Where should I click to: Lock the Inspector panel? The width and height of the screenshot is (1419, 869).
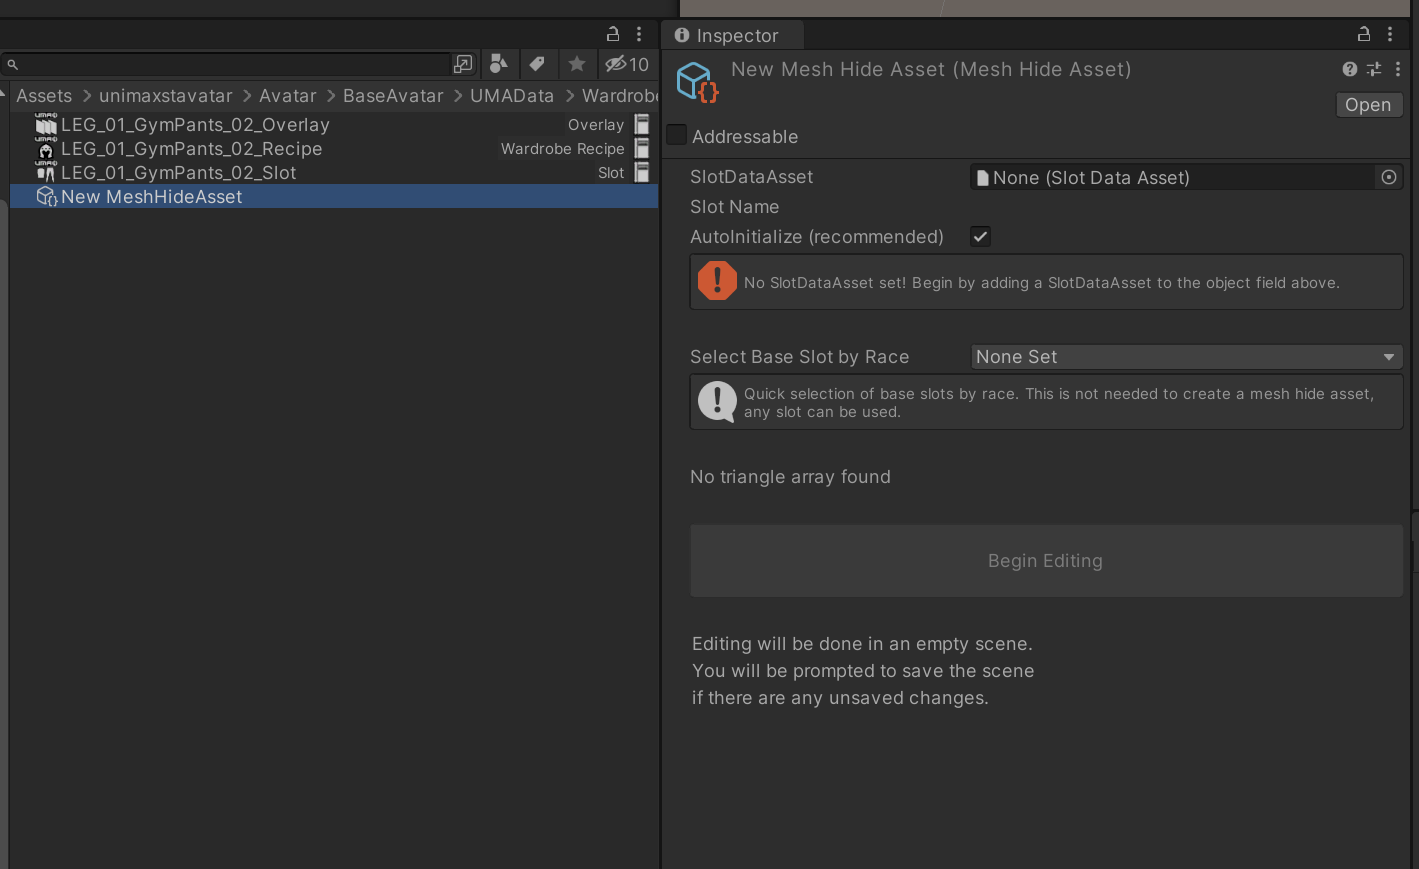pos(1364,34)
